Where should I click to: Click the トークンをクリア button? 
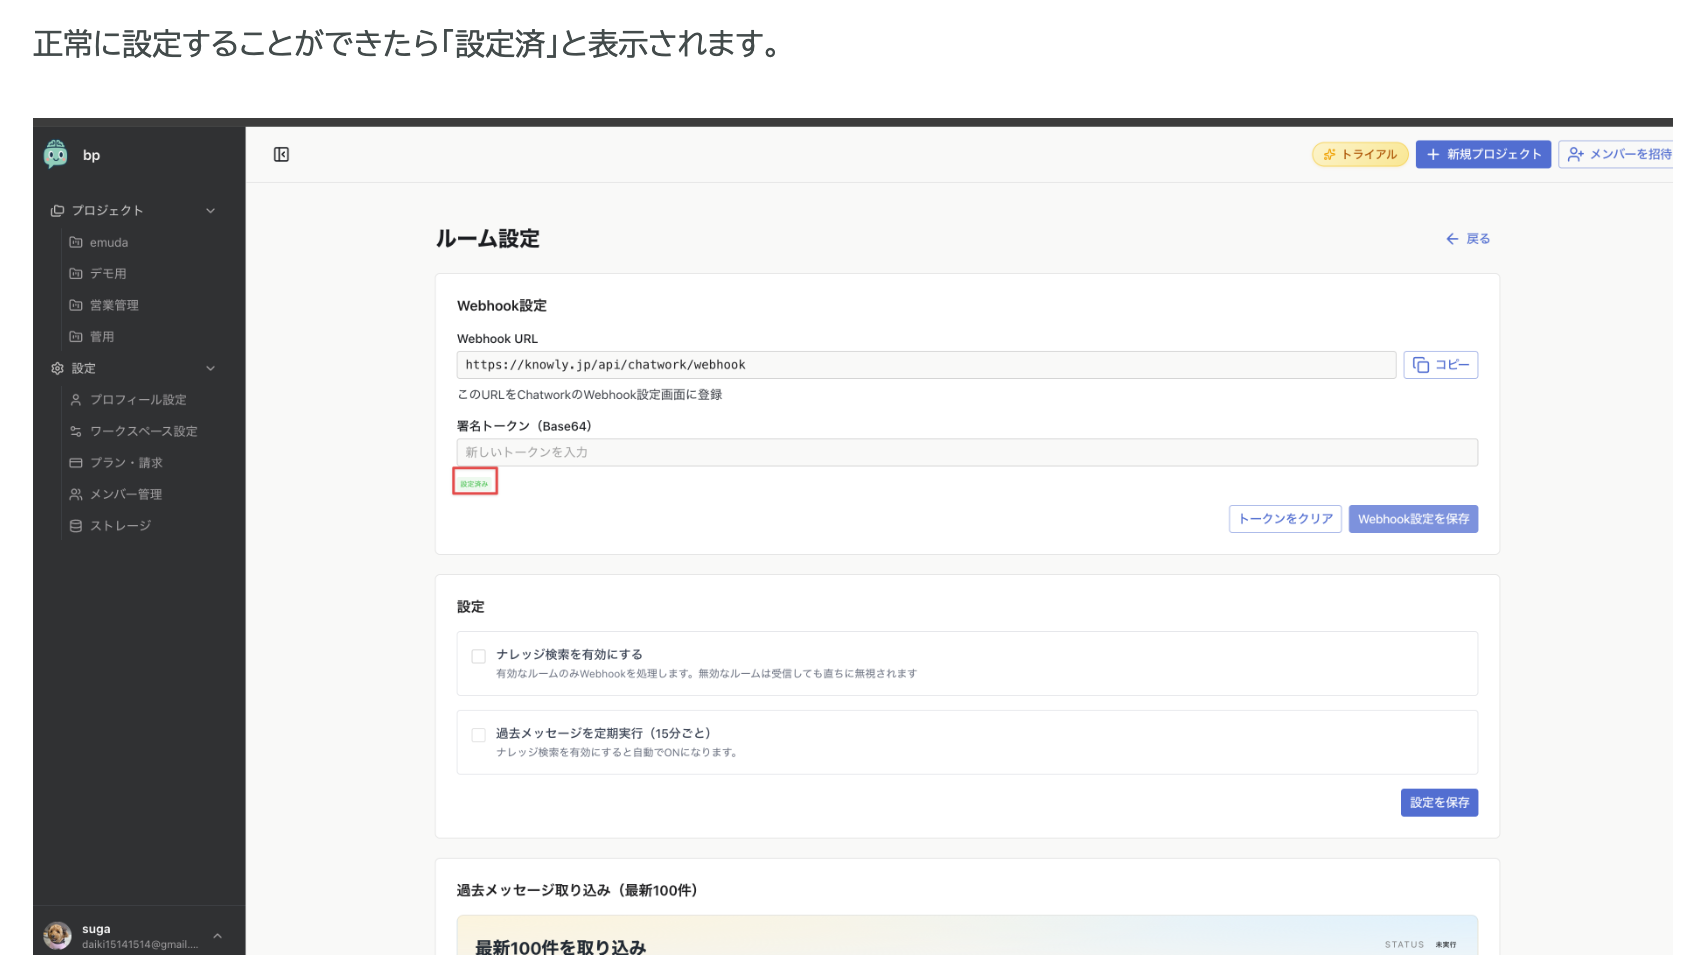pos(1285,519)
